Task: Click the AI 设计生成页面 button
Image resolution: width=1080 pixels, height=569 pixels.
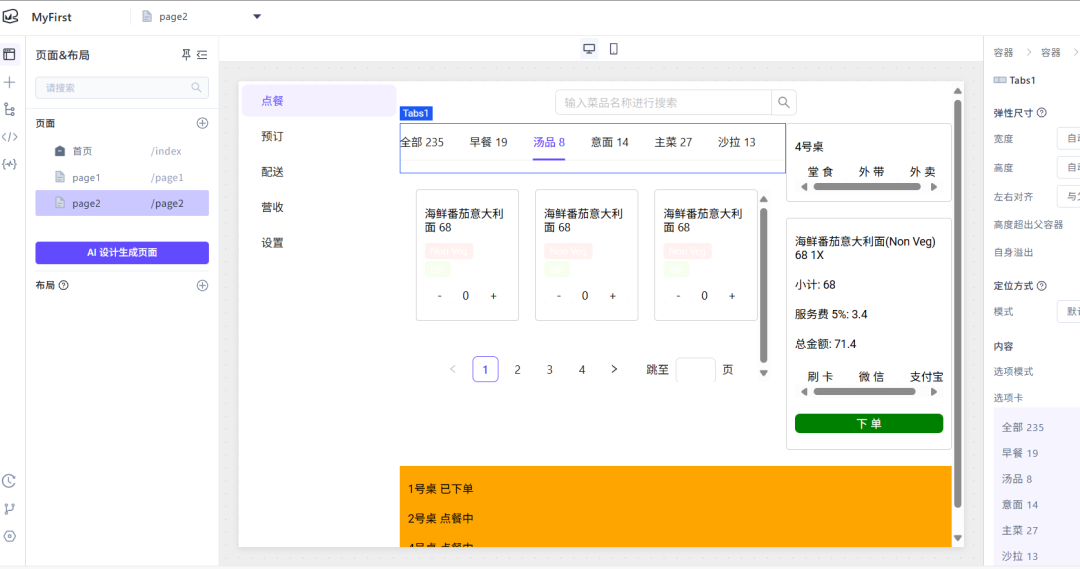Action: (x=122, y=253)
